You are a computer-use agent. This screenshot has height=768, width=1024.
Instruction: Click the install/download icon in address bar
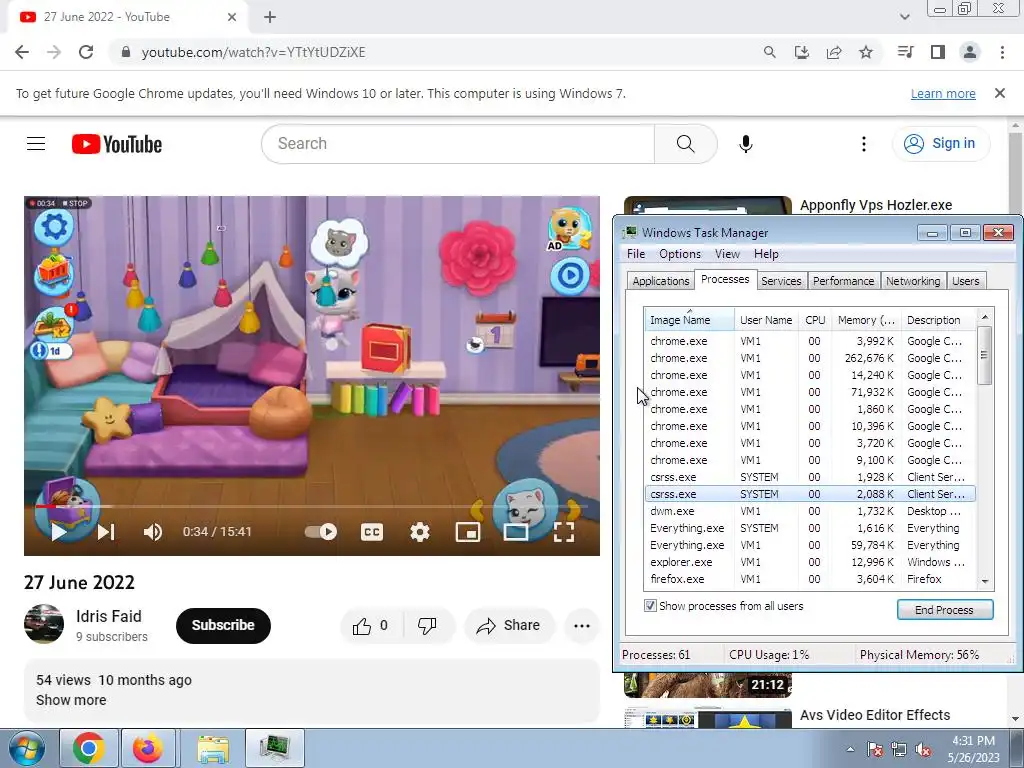coord(802,52)
